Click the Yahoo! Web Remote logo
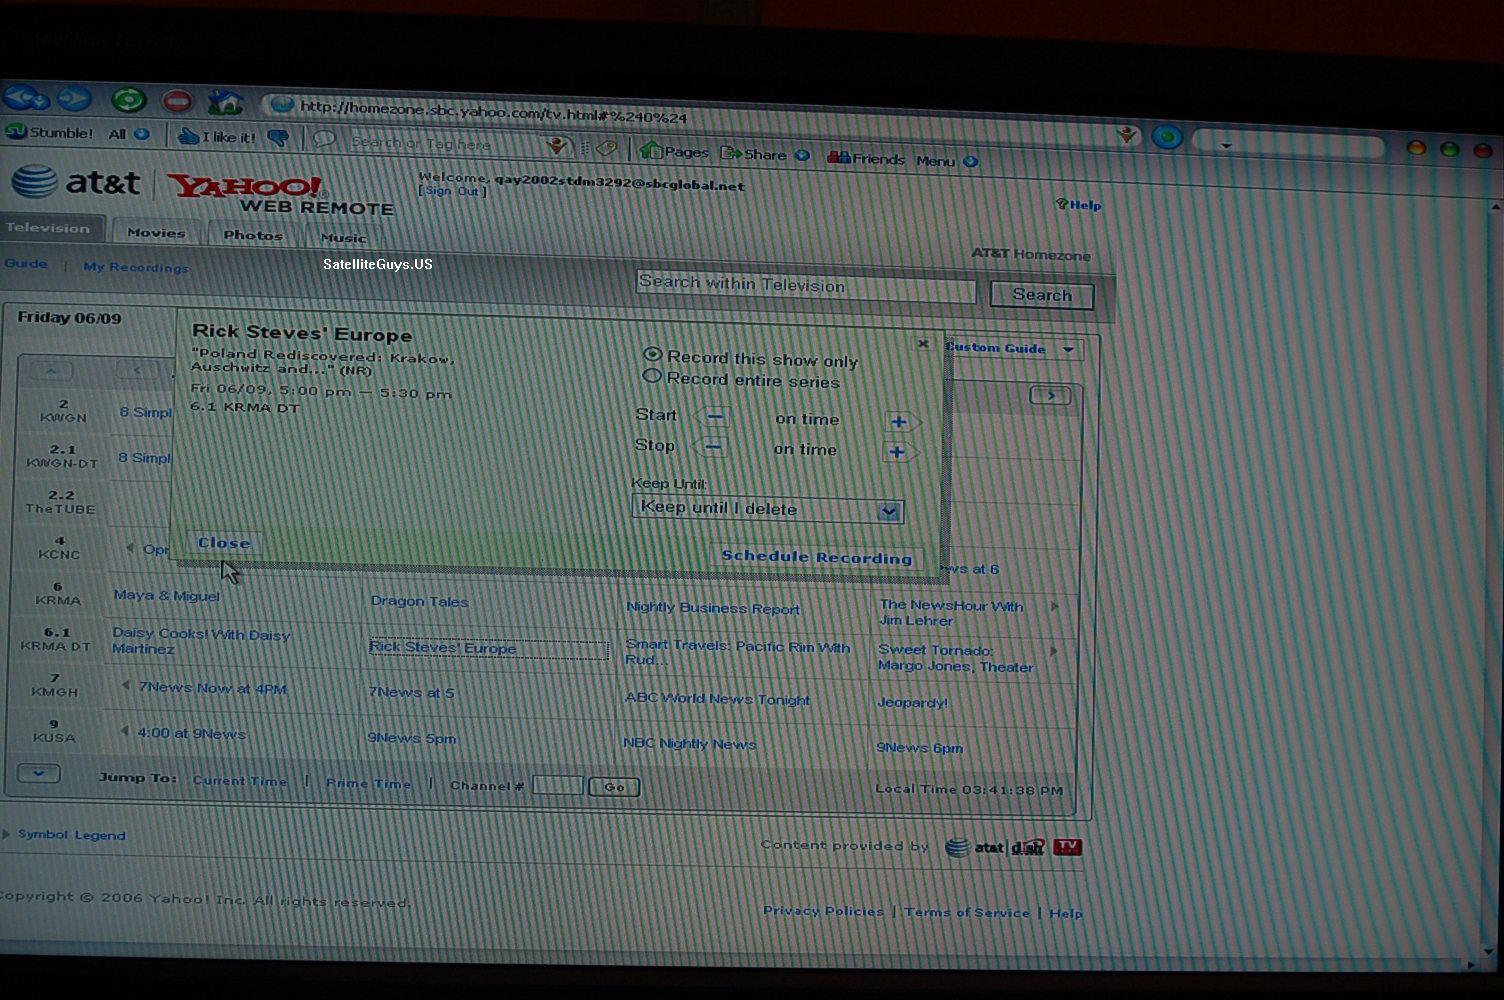Image resolution: width=1504 pixels, height=1000 pixels. point(281,194)
